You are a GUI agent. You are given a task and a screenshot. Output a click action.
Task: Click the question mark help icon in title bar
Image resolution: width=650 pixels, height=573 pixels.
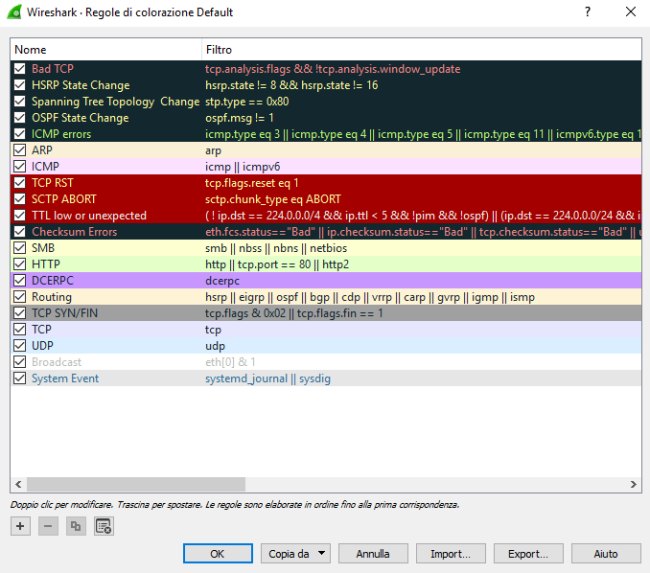click(586, 12)
